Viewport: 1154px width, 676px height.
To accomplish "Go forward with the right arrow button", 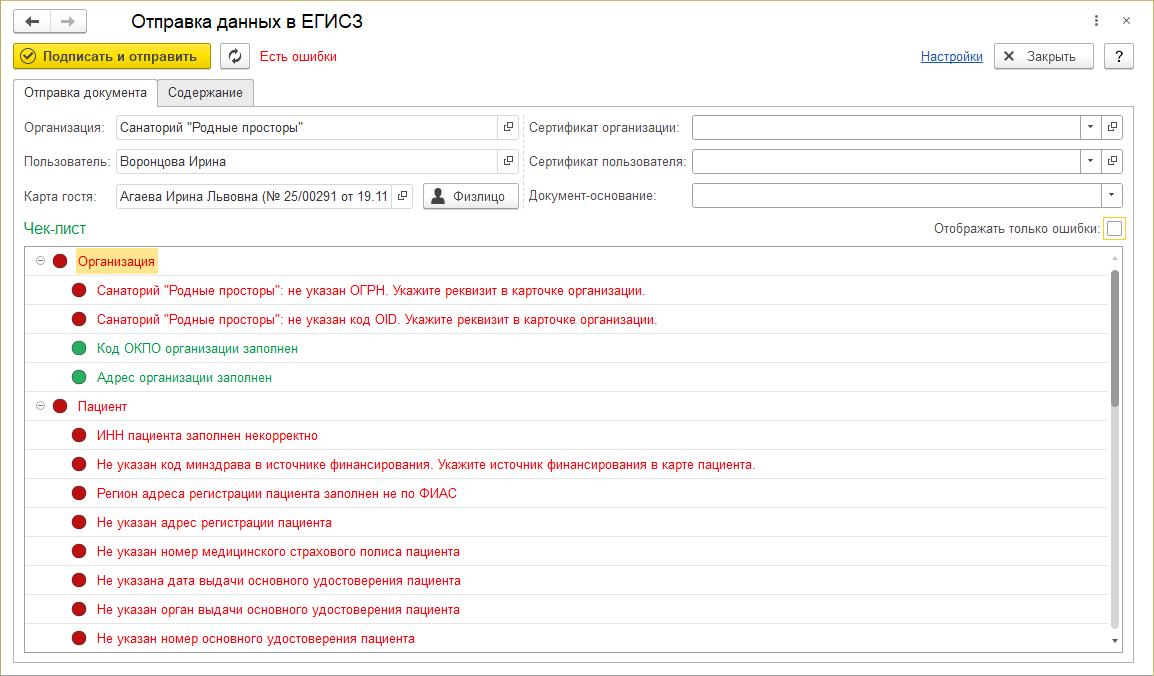I will point(68,21).
